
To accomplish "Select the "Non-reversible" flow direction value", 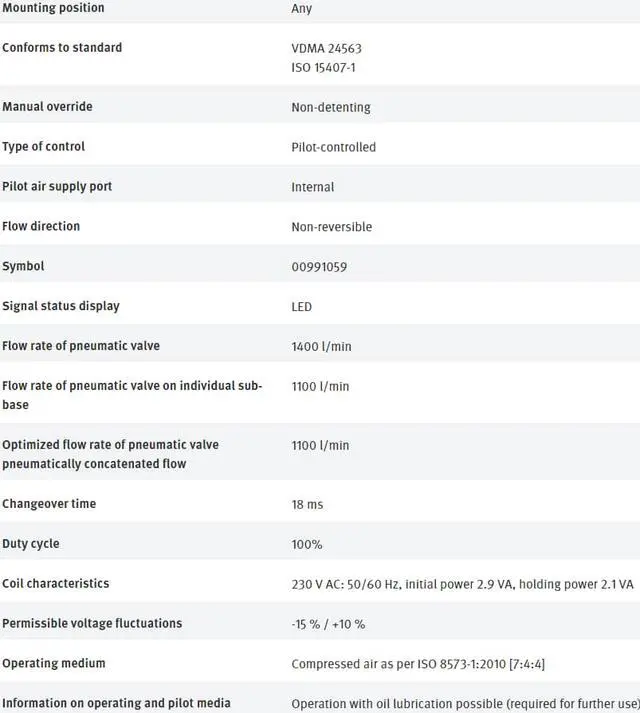I will (331, 227).
